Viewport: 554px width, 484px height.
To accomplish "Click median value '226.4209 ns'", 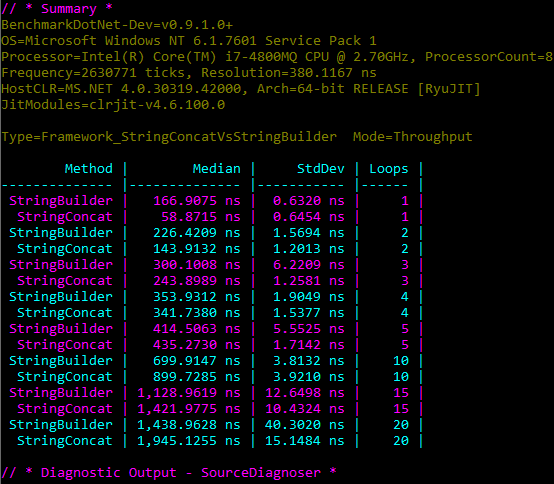I will pos(197,233).
